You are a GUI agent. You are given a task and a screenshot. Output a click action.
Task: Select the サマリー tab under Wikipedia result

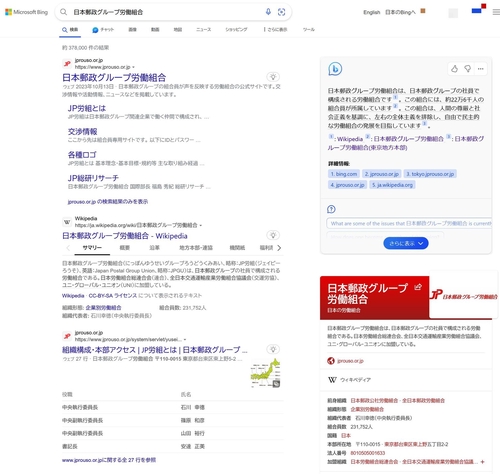point(92,248)
